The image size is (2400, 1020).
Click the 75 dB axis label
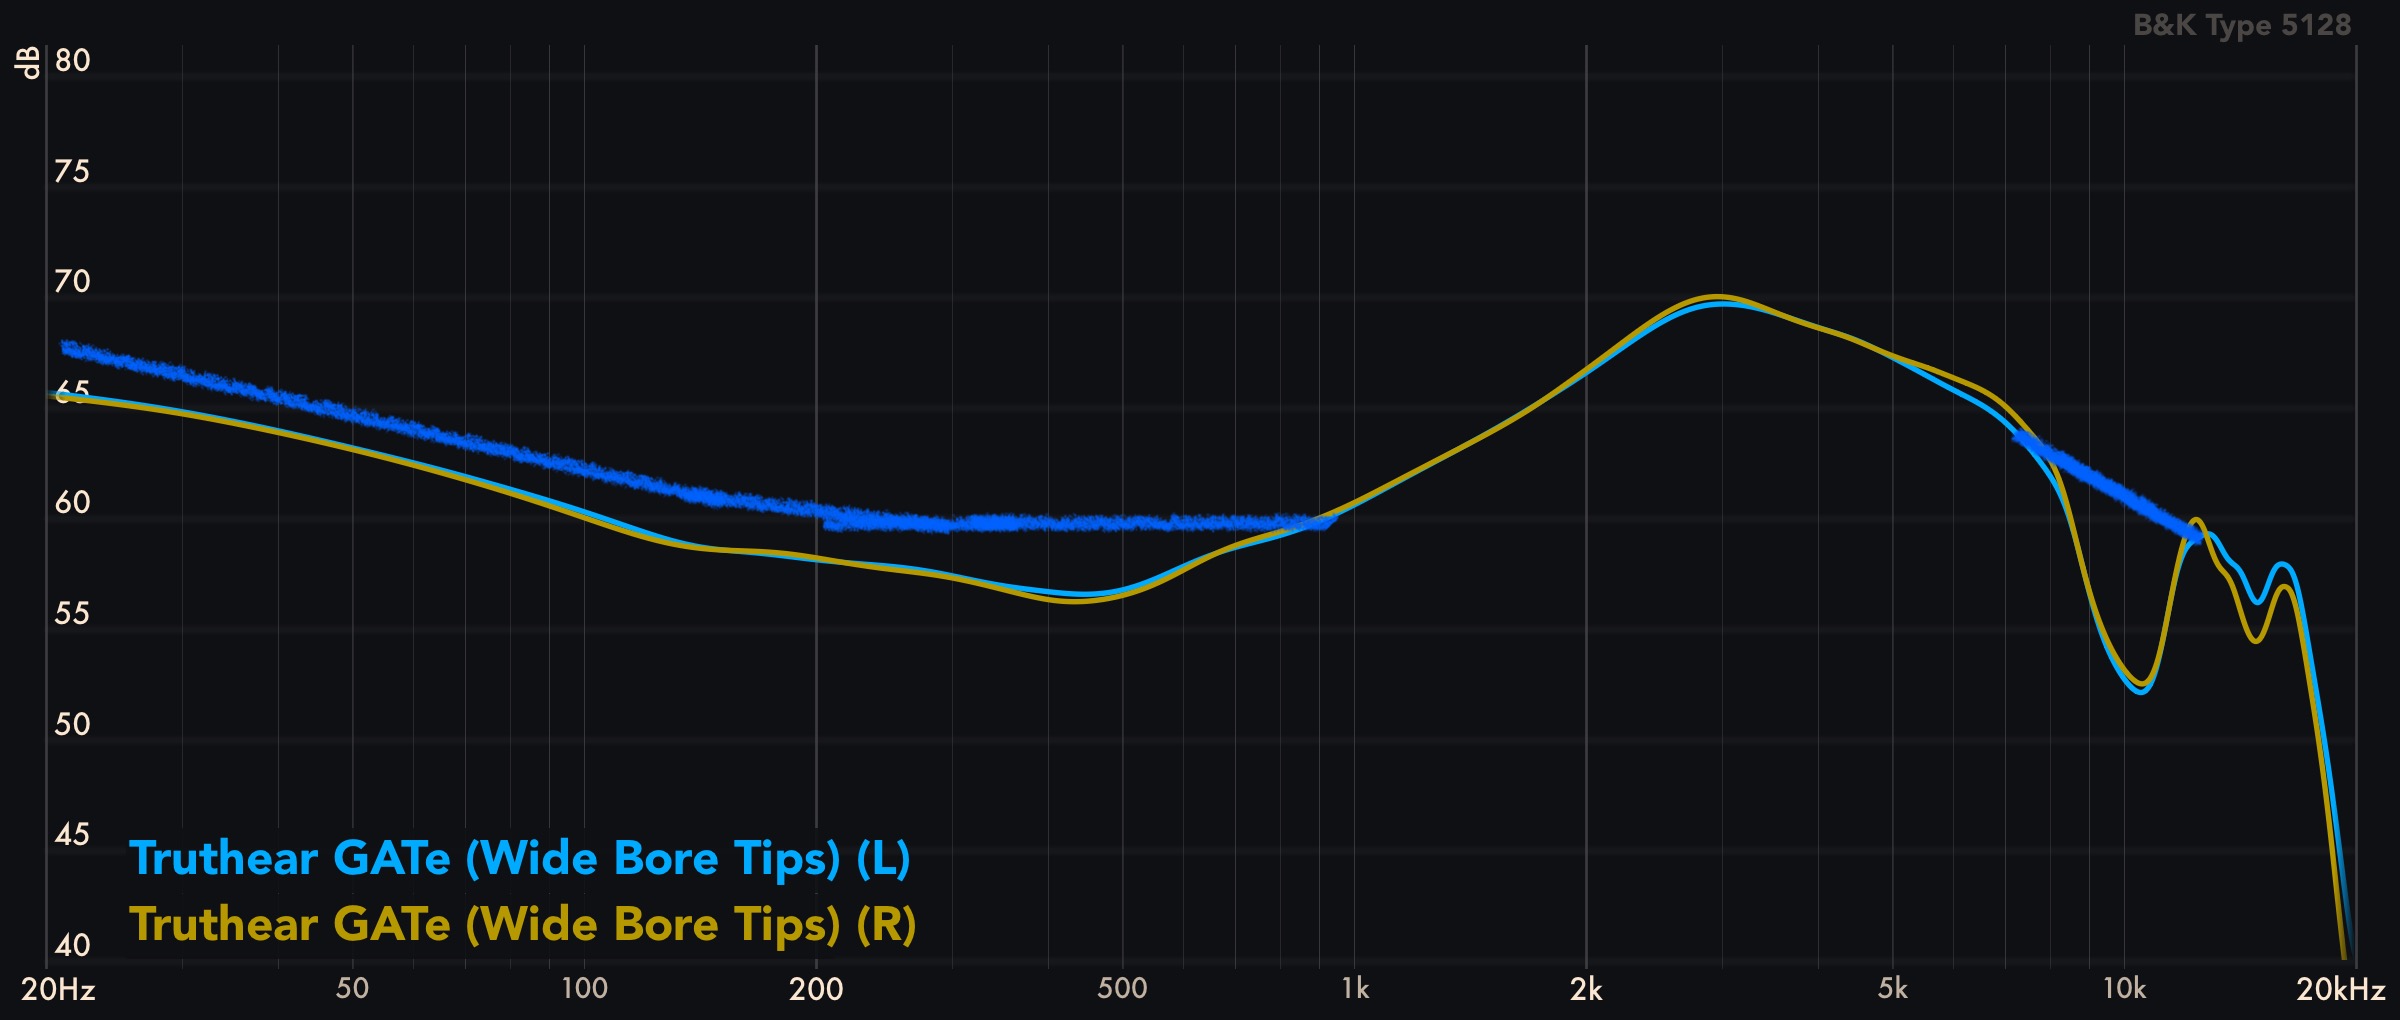pyautogui.click(x=72, y=172)
